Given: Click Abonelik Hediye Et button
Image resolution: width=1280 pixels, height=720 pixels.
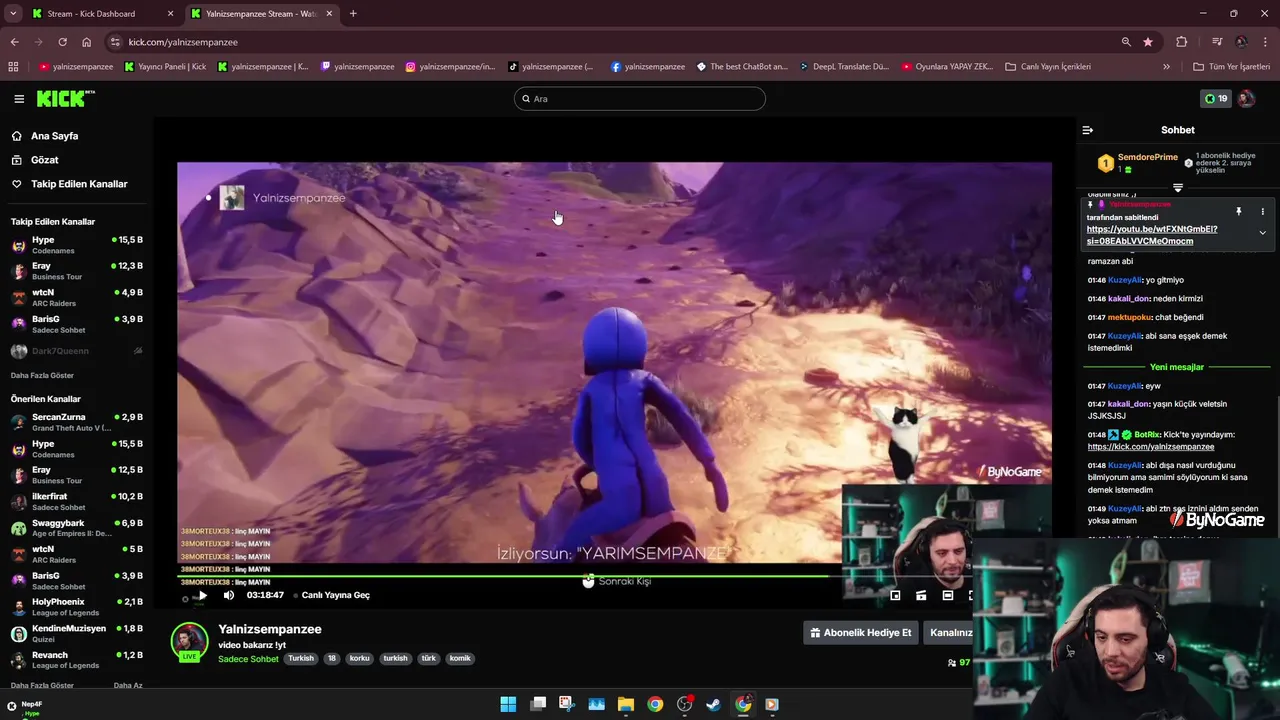Looking at the screenshot, I should tap(861, 633).
